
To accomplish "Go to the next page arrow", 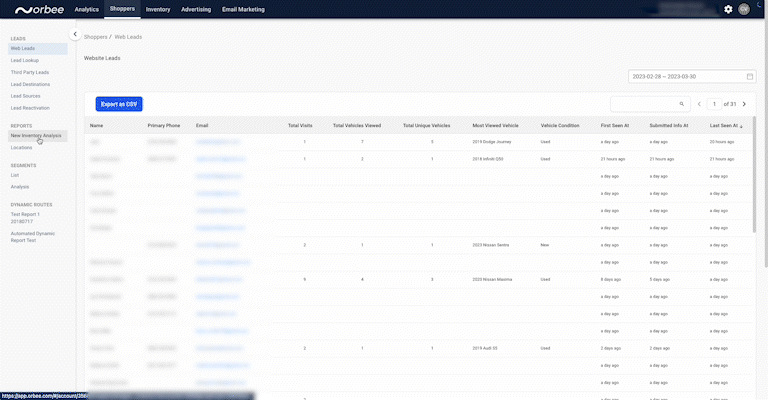I will [x=744, y=104].
